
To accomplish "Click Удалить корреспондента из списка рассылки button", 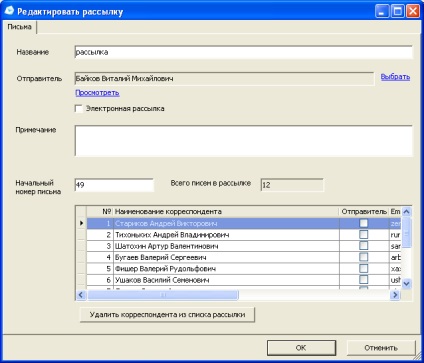I will pos(167,315).
